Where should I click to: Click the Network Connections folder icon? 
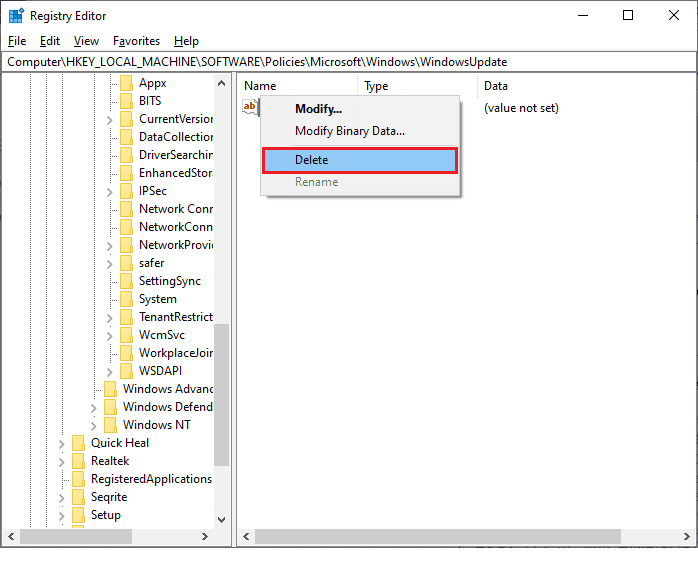point(126,209)
